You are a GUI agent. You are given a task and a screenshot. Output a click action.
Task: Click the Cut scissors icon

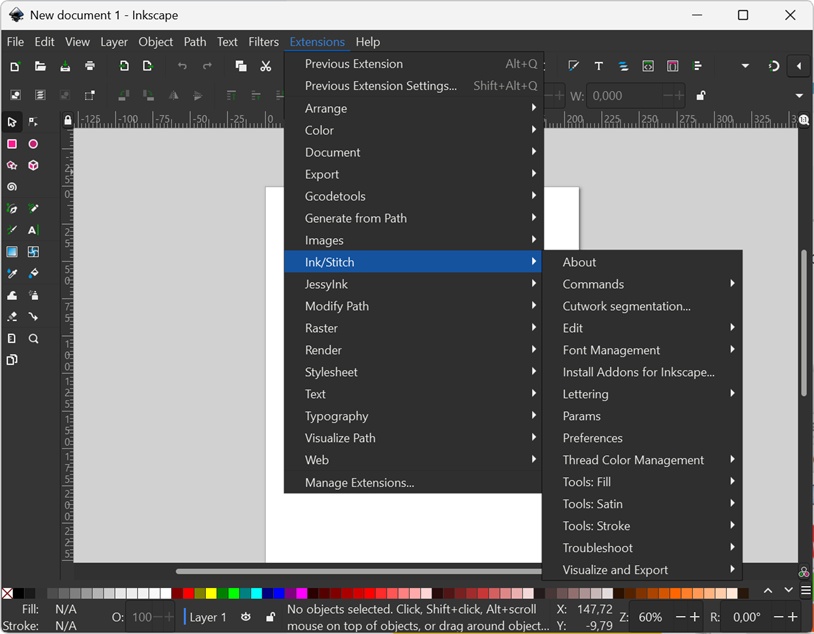click(266, 66)
